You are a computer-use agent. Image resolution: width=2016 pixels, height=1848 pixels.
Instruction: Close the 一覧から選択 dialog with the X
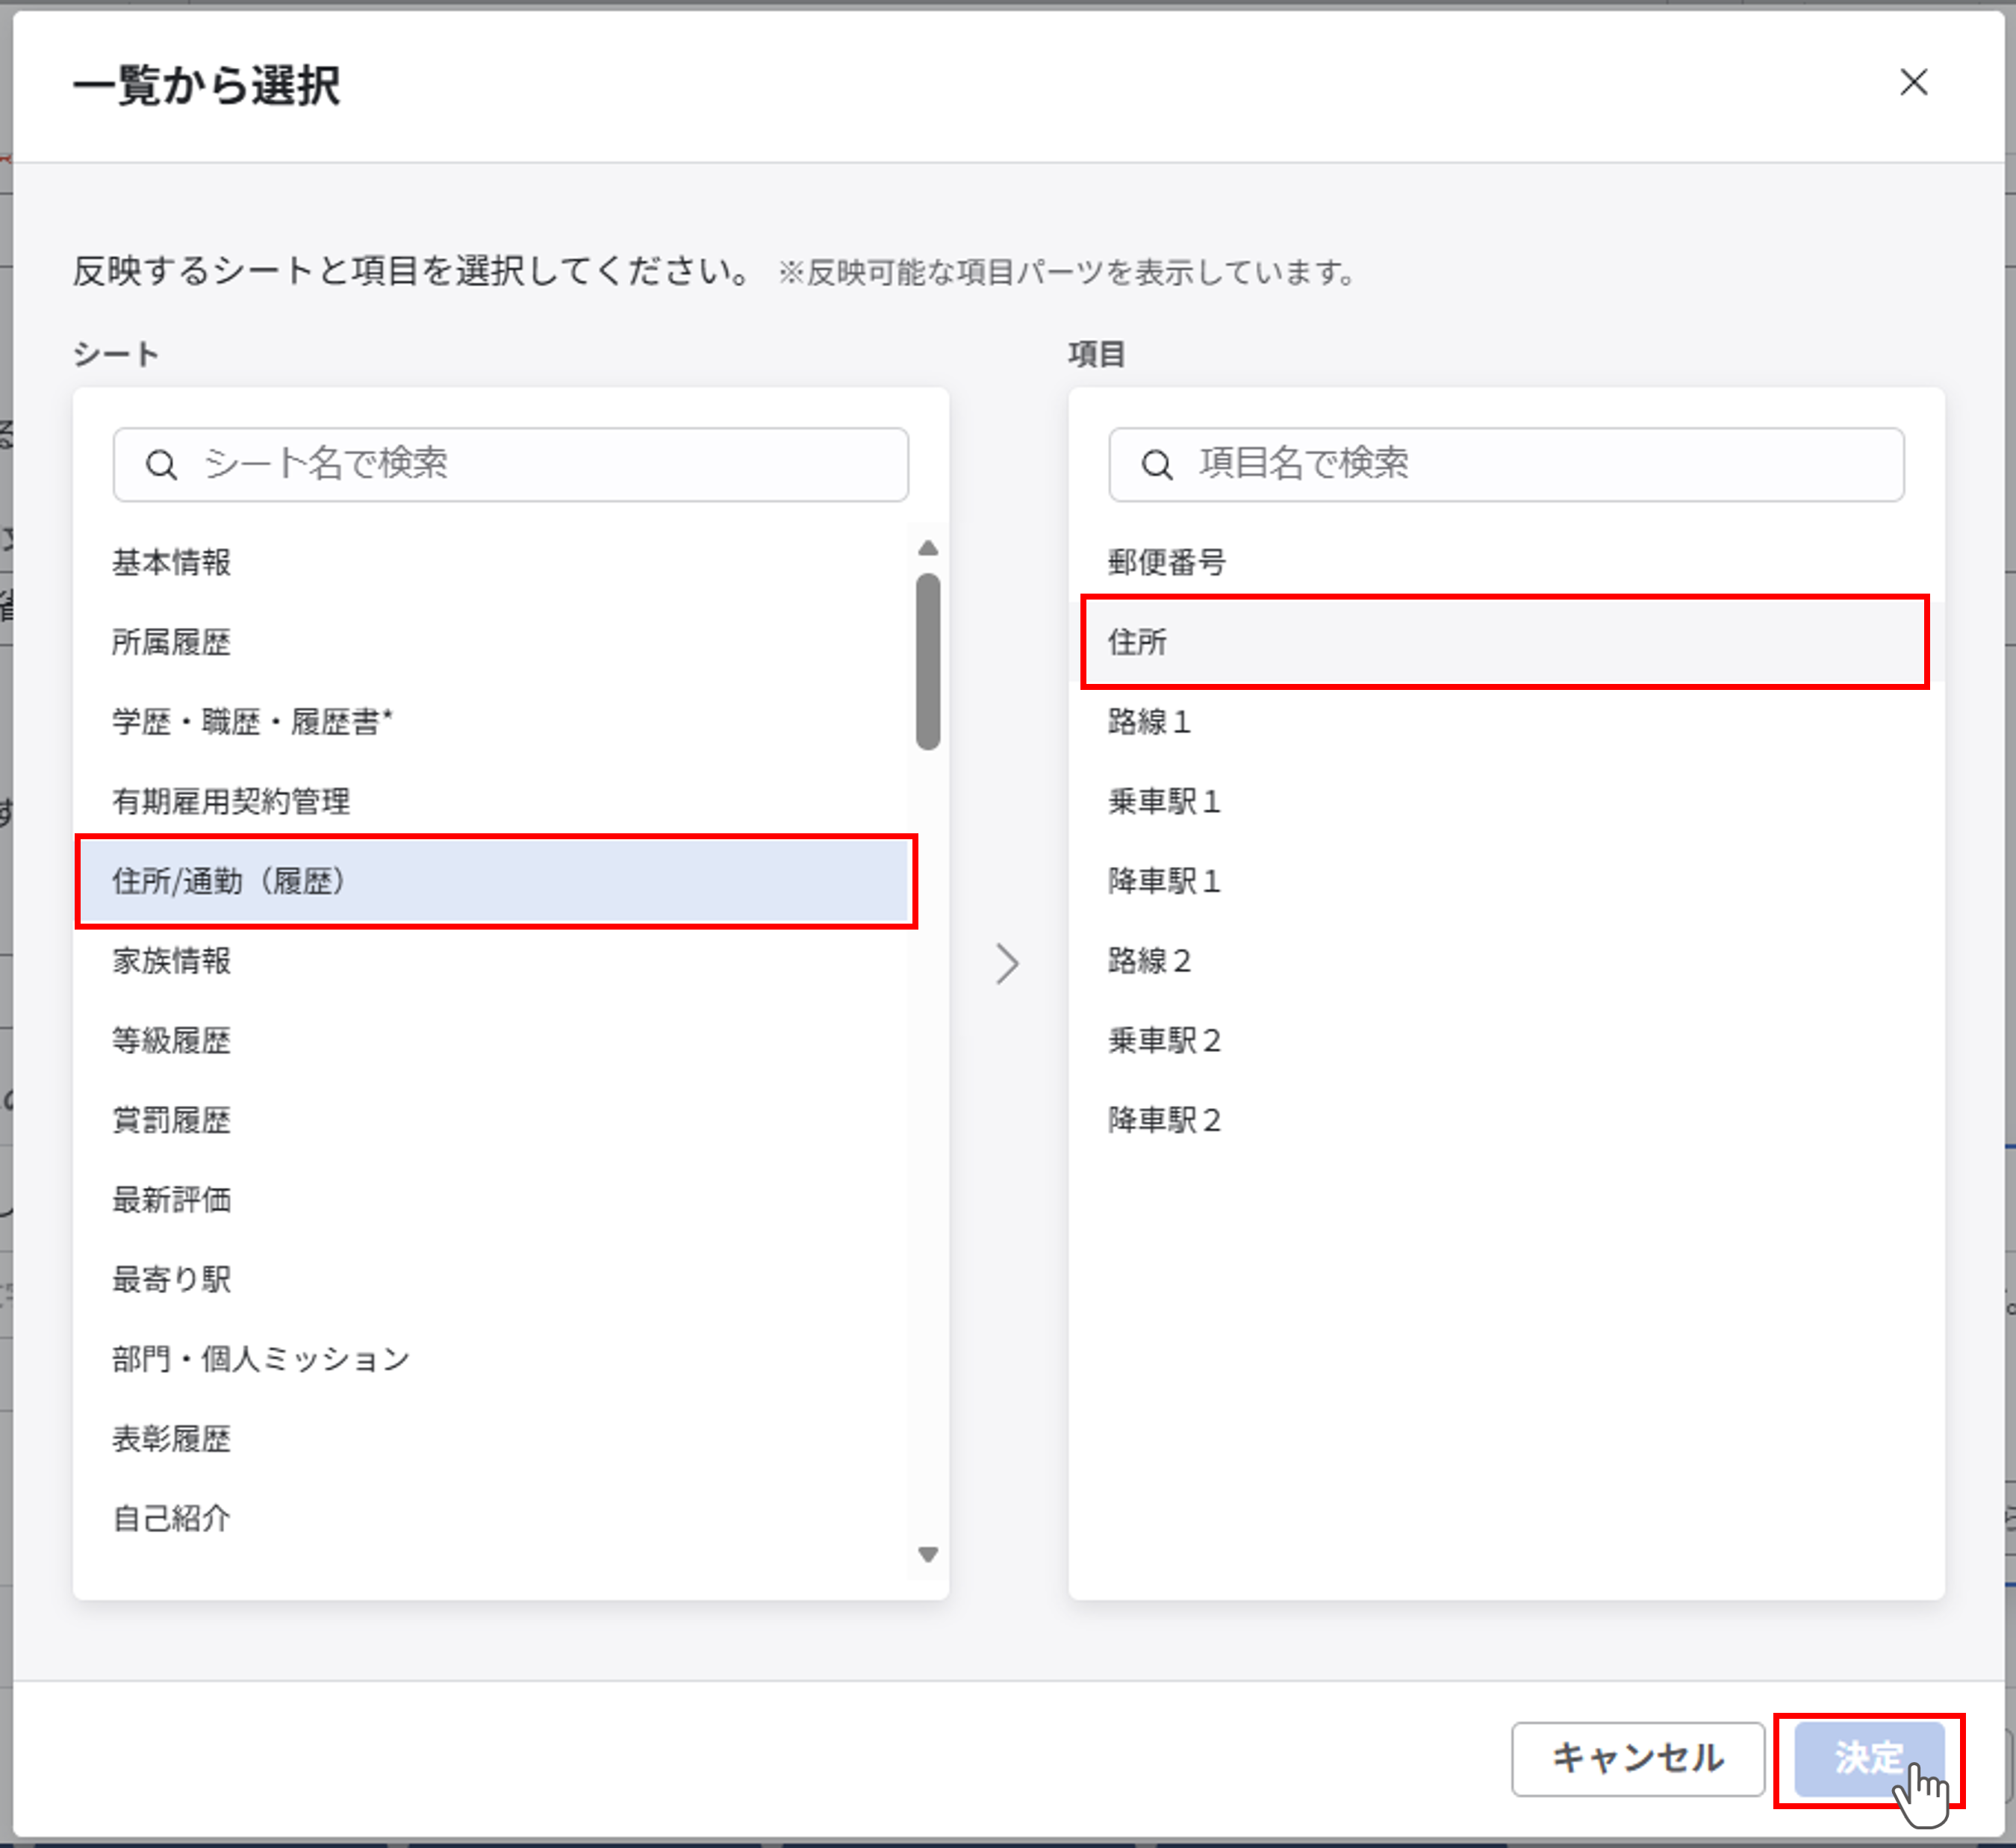(x=1914, y=84)
